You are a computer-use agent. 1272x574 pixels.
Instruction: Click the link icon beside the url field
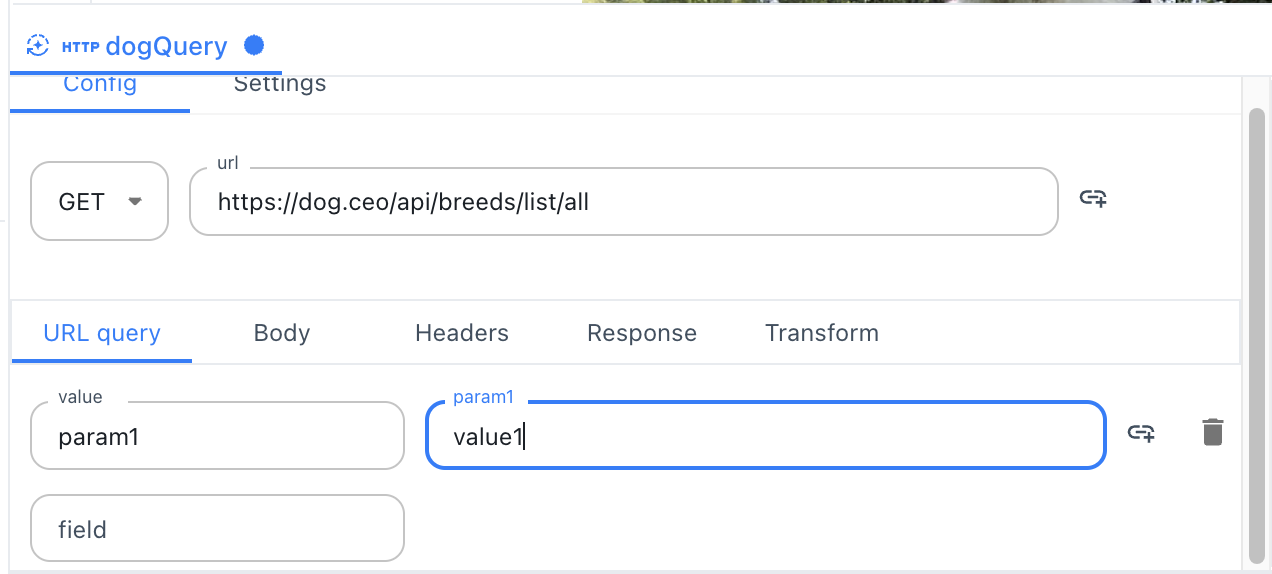(x=1093, y=198)
